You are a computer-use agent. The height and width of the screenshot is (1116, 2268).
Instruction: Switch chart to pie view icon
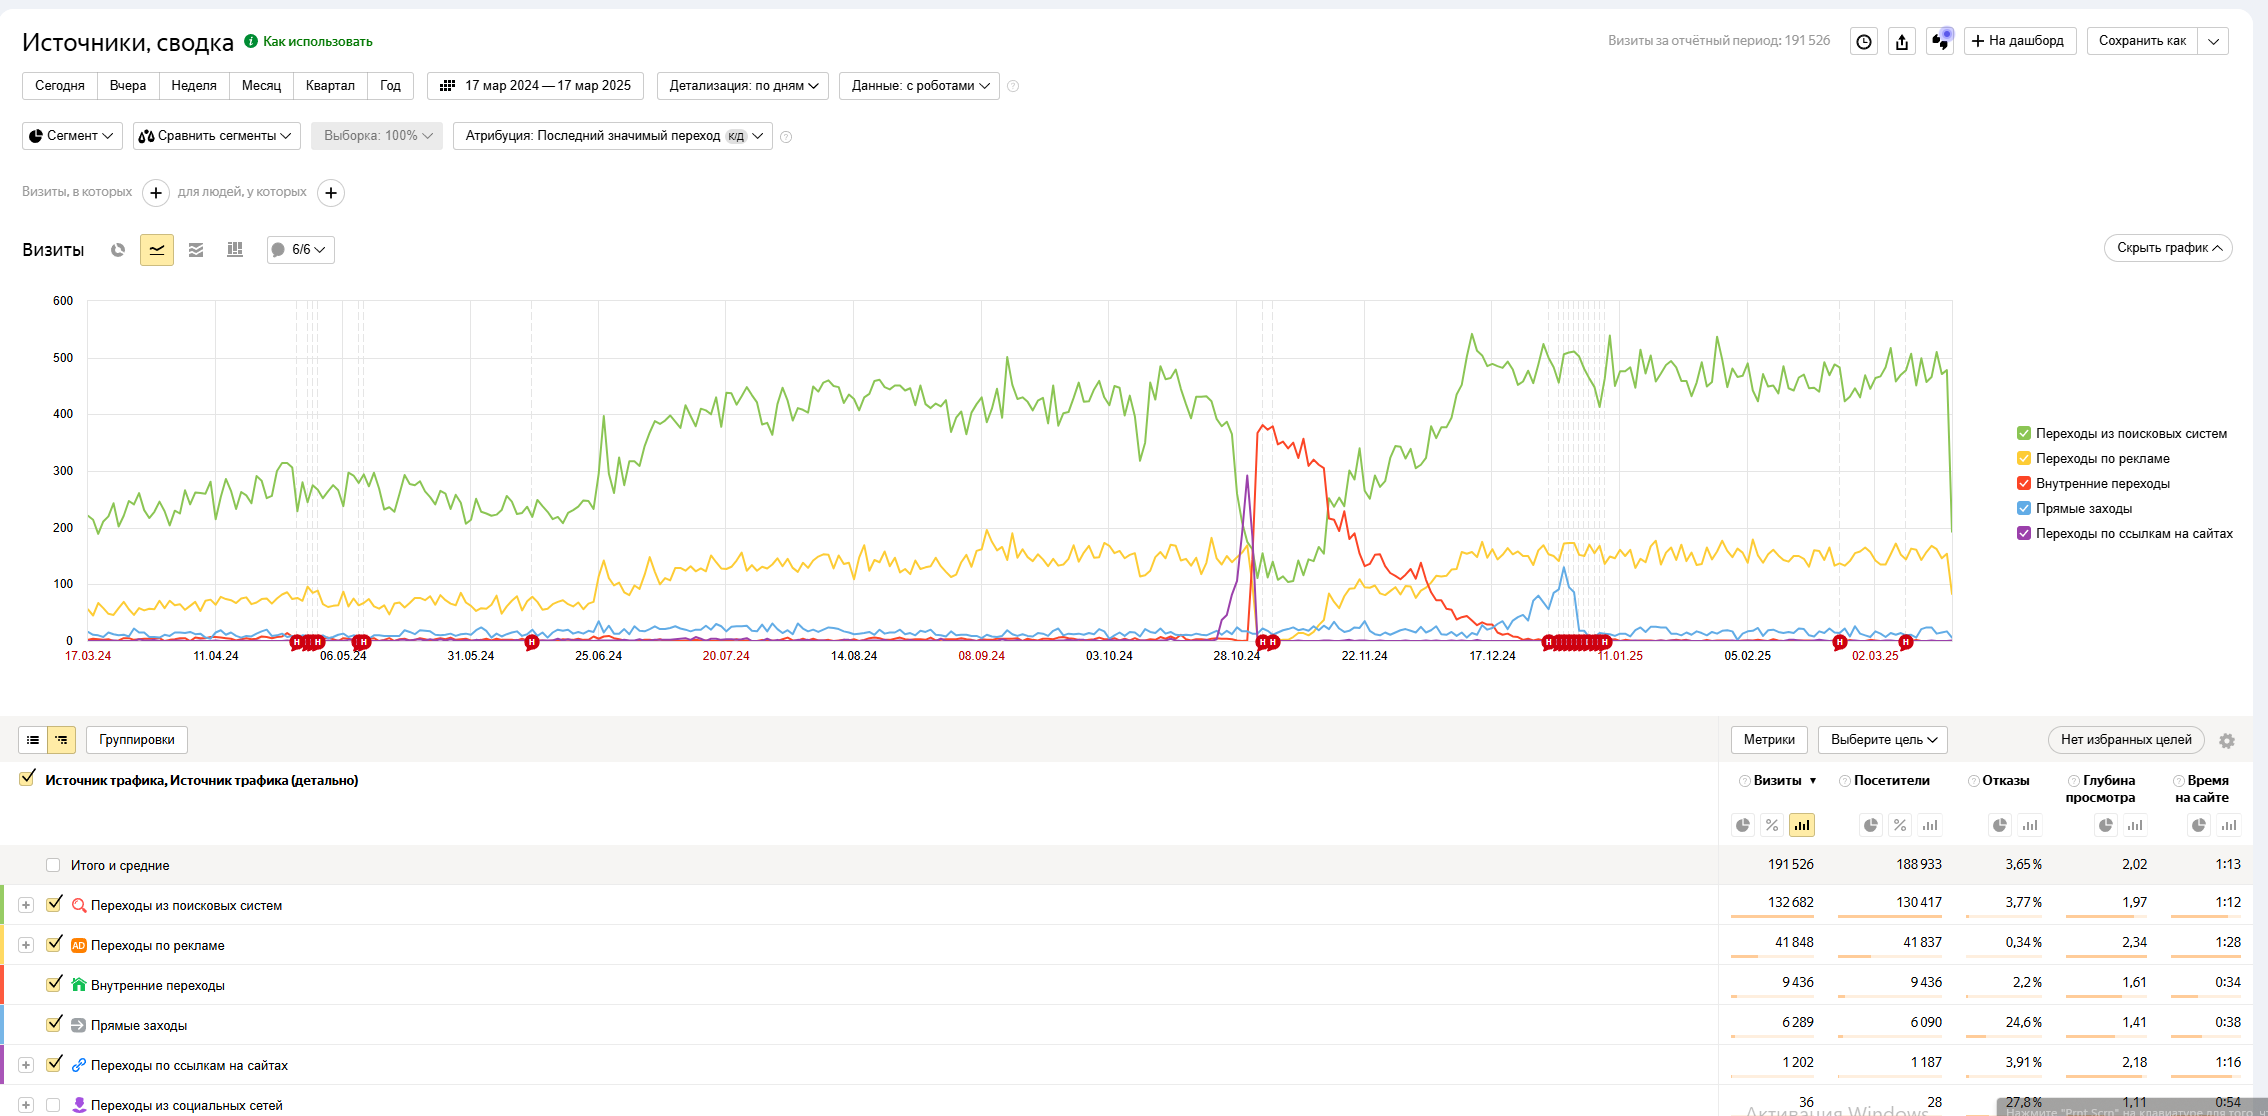tap(118, 250)
